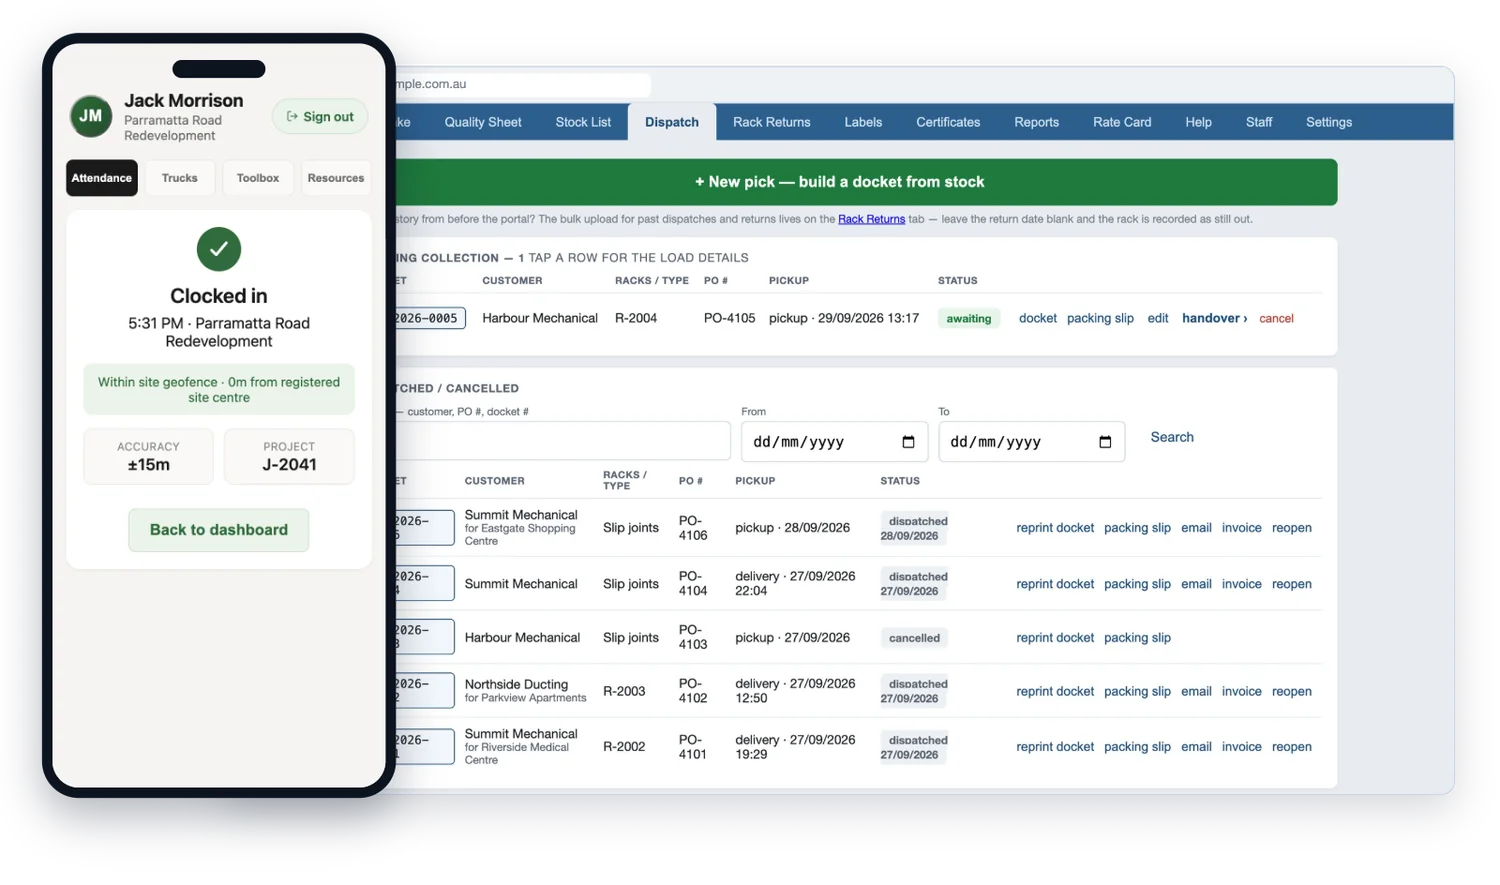Follow the Rack Returns link in the note
Image resolution: width=1500 pixels, height=885 pixels.
871,219
